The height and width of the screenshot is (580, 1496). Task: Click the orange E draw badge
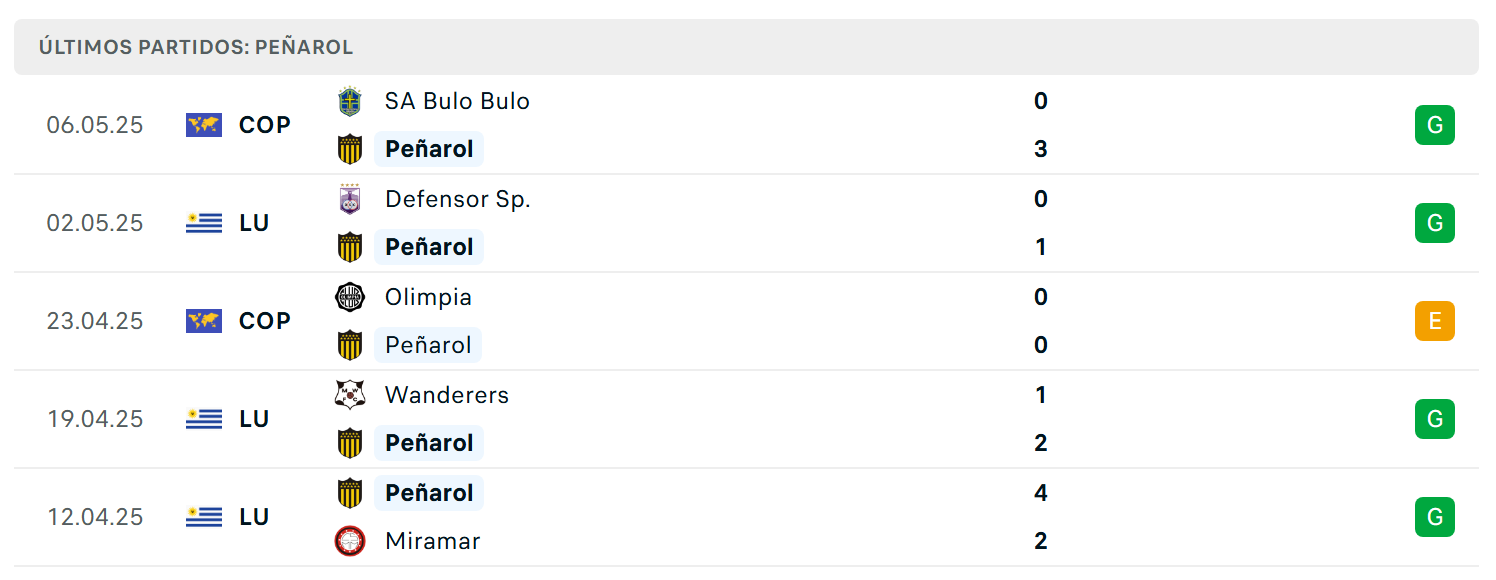pos(1434,321)
